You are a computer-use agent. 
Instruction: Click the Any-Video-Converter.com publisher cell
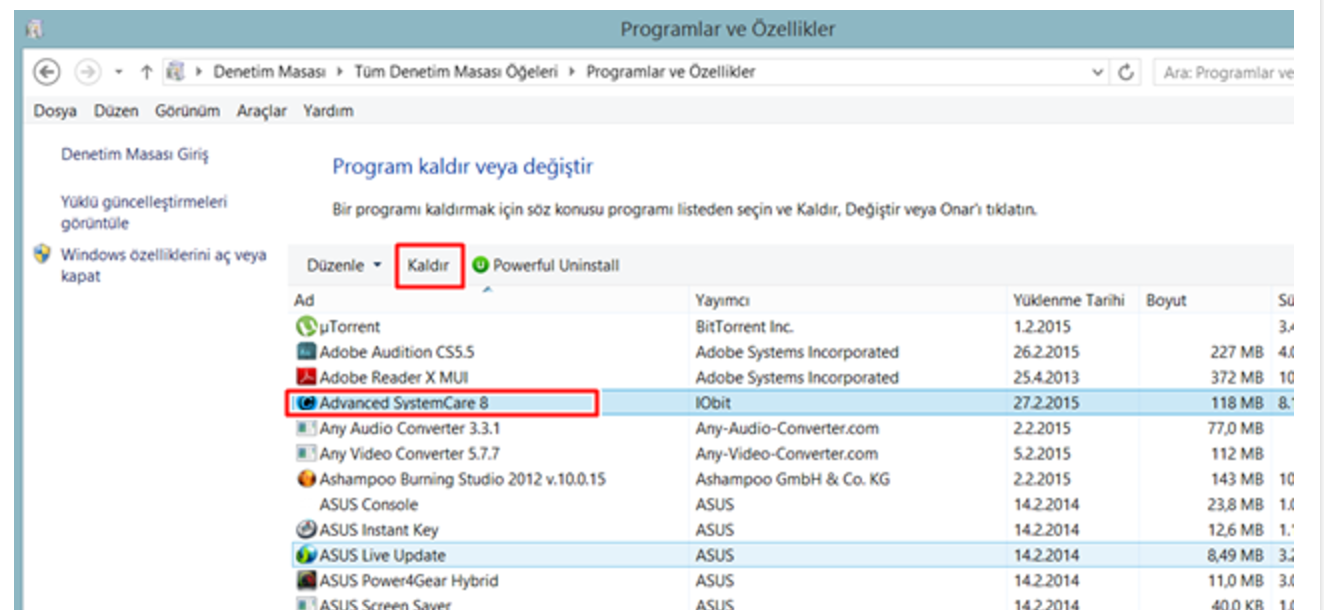[787, 454]
